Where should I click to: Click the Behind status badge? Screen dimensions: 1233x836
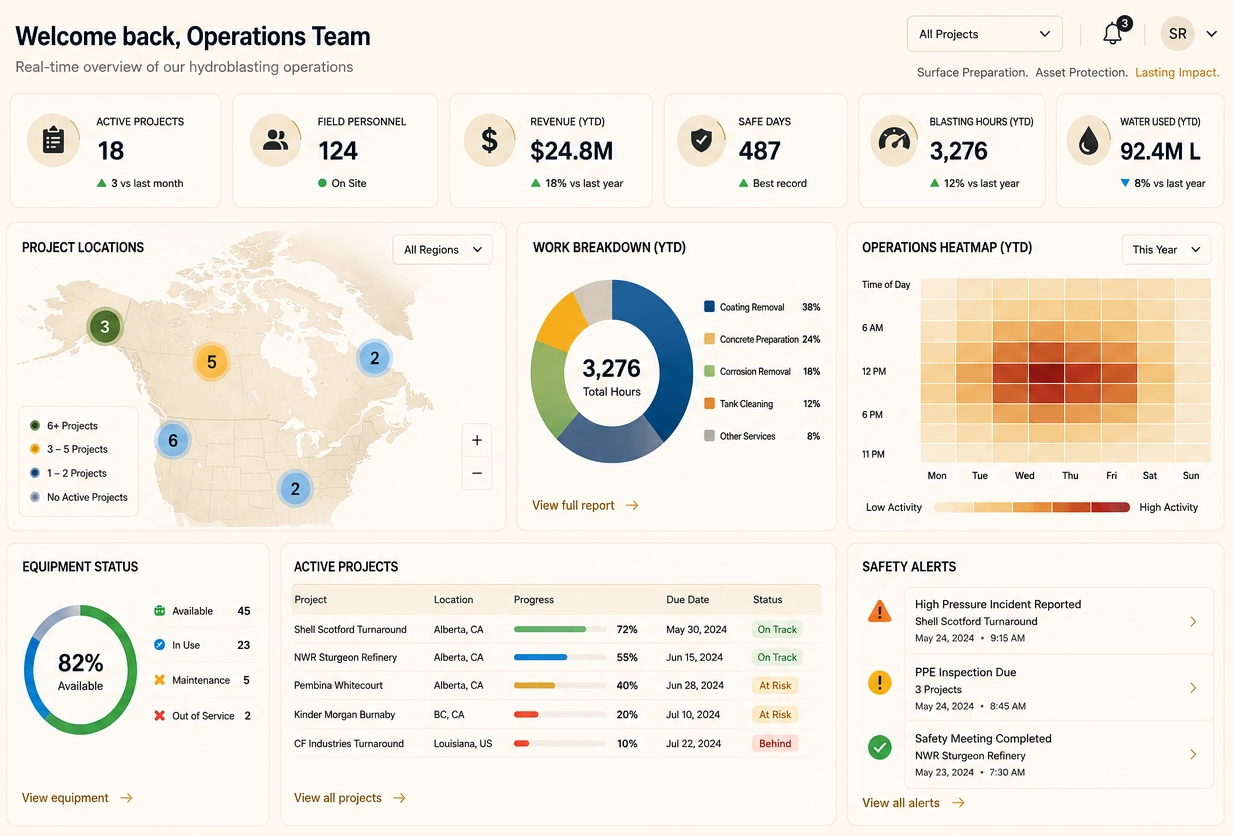click(775, 744)
